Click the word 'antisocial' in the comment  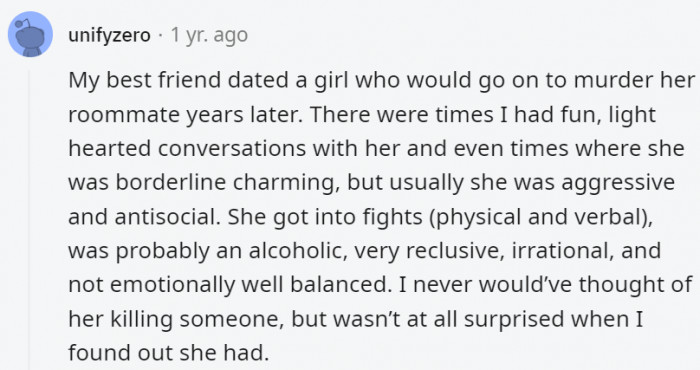pos(167,217)
